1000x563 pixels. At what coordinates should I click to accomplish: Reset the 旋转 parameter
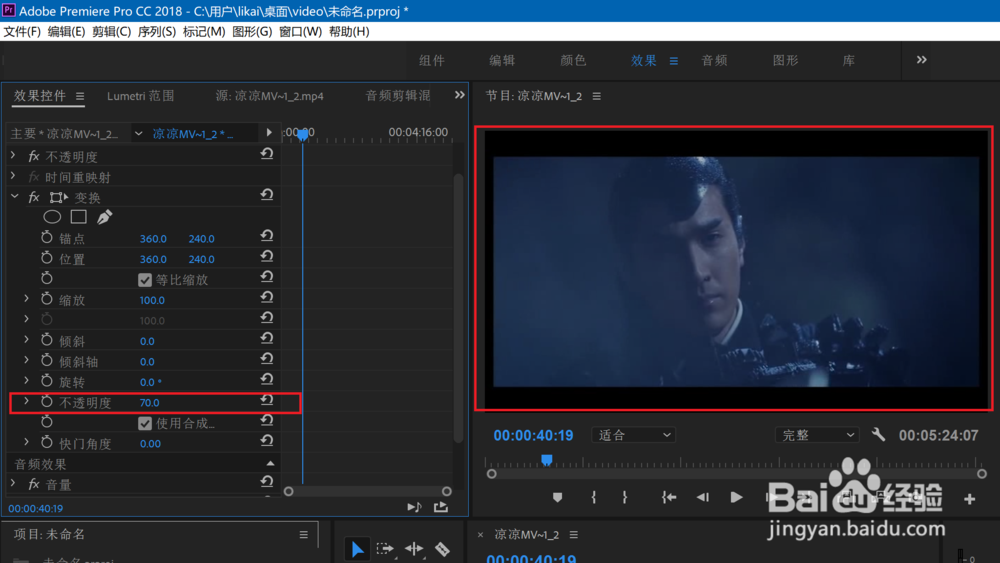tap(267, 380)
